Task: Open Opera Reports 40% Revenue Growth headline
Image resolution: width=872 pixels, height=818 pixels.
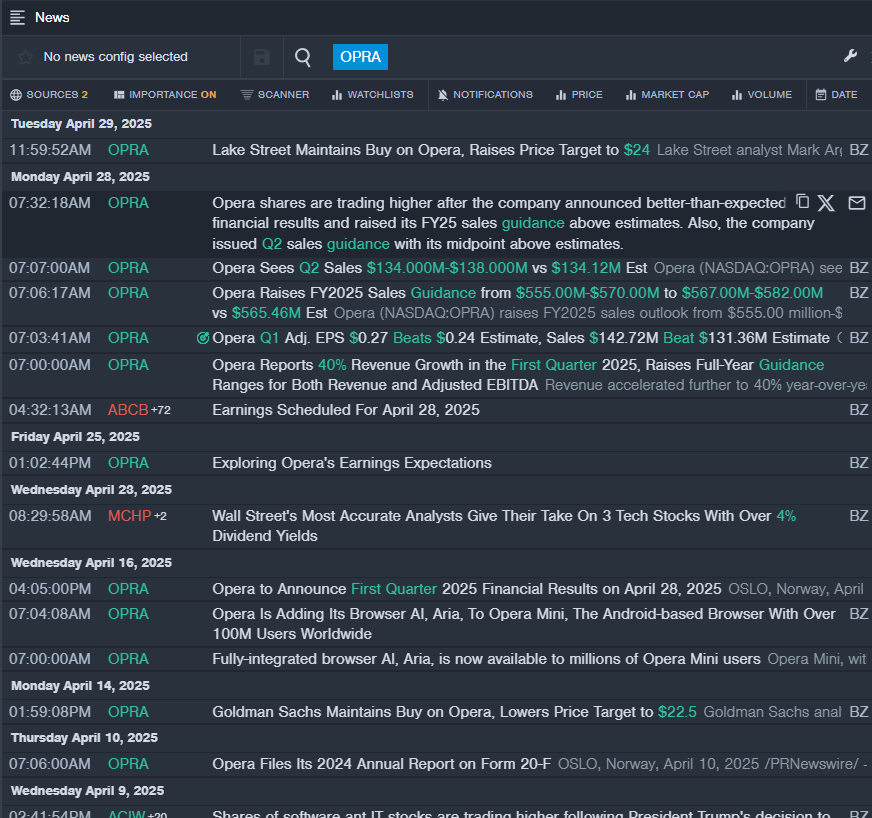Action: [518, 375]
